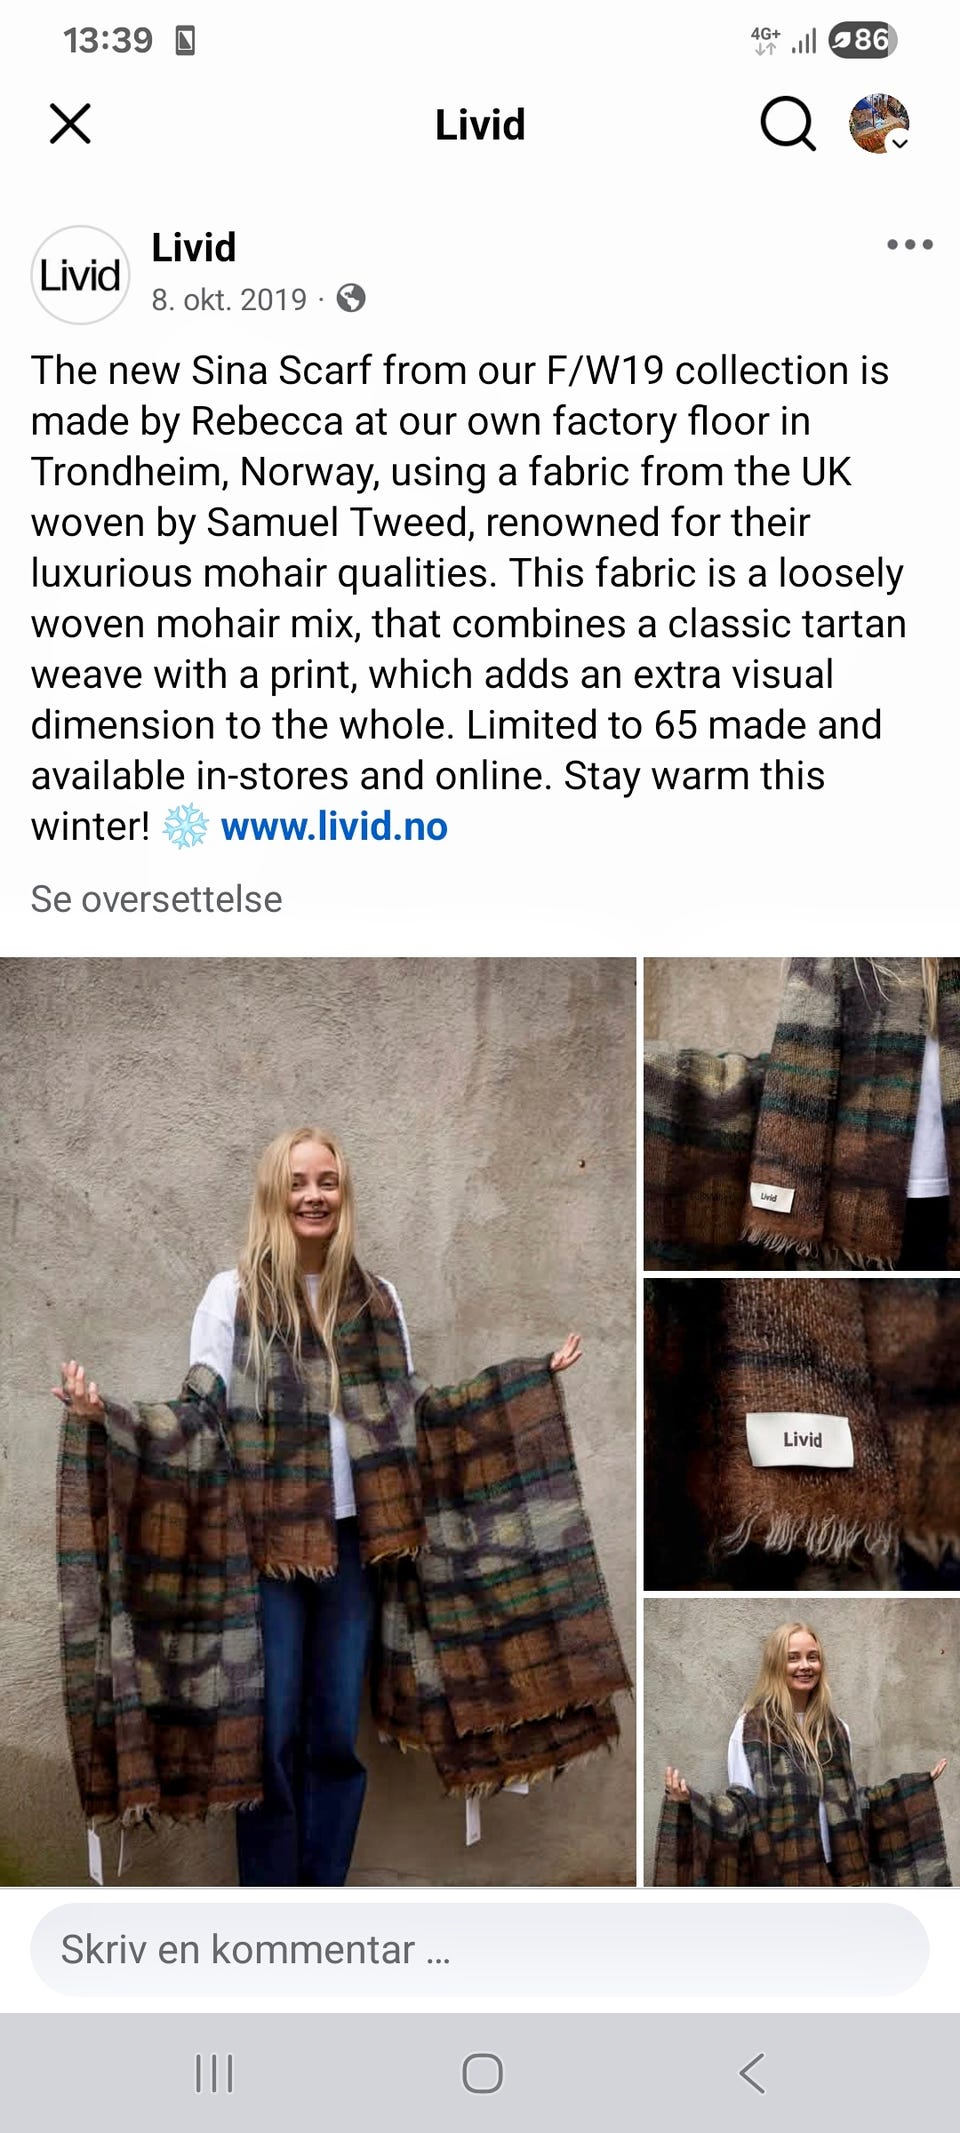This screenshot has width=960, height=2133.
Task: Open the Livid label close-up thumbnail
Action: pyautogui.click(x=802, y=1434)
